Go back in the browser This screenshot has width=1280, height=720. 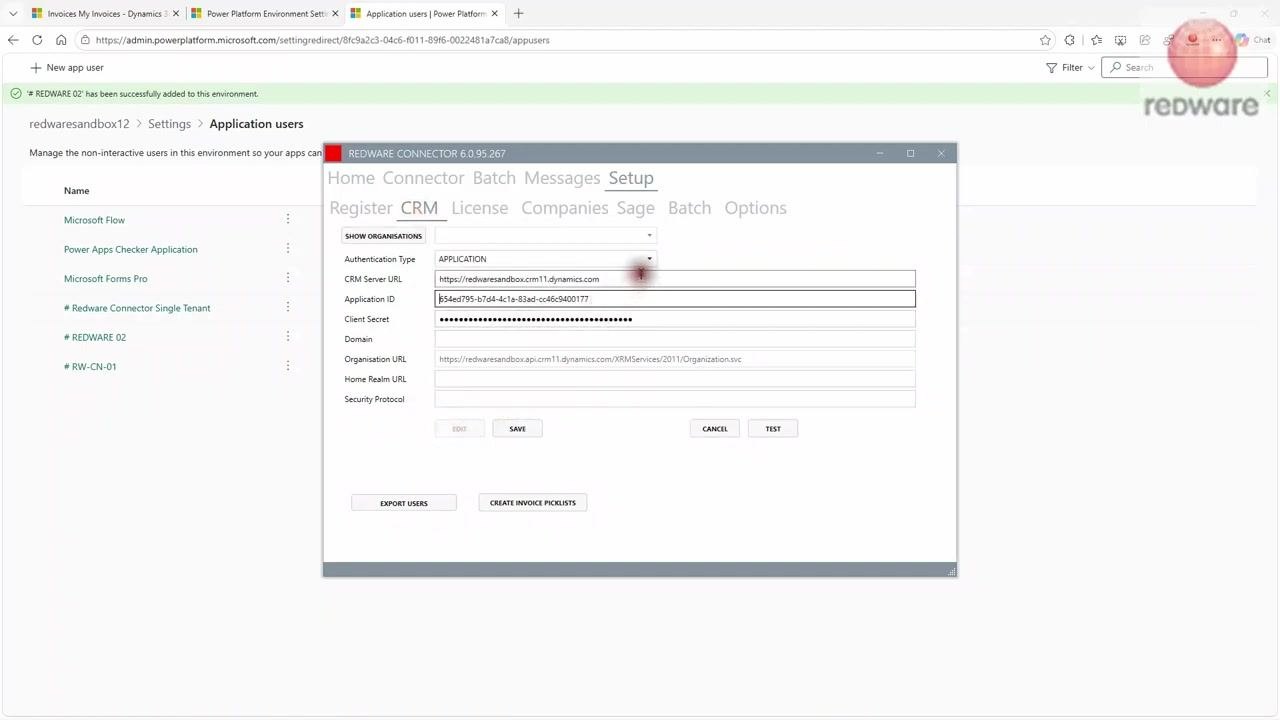pos(13,40)
